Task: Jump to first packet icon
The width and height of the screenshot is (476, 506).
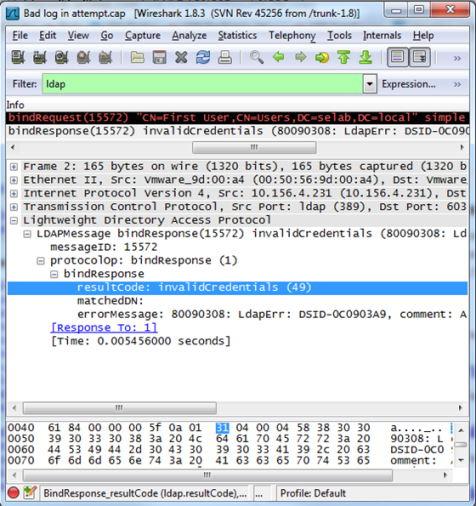Action: tap(344, 57)
